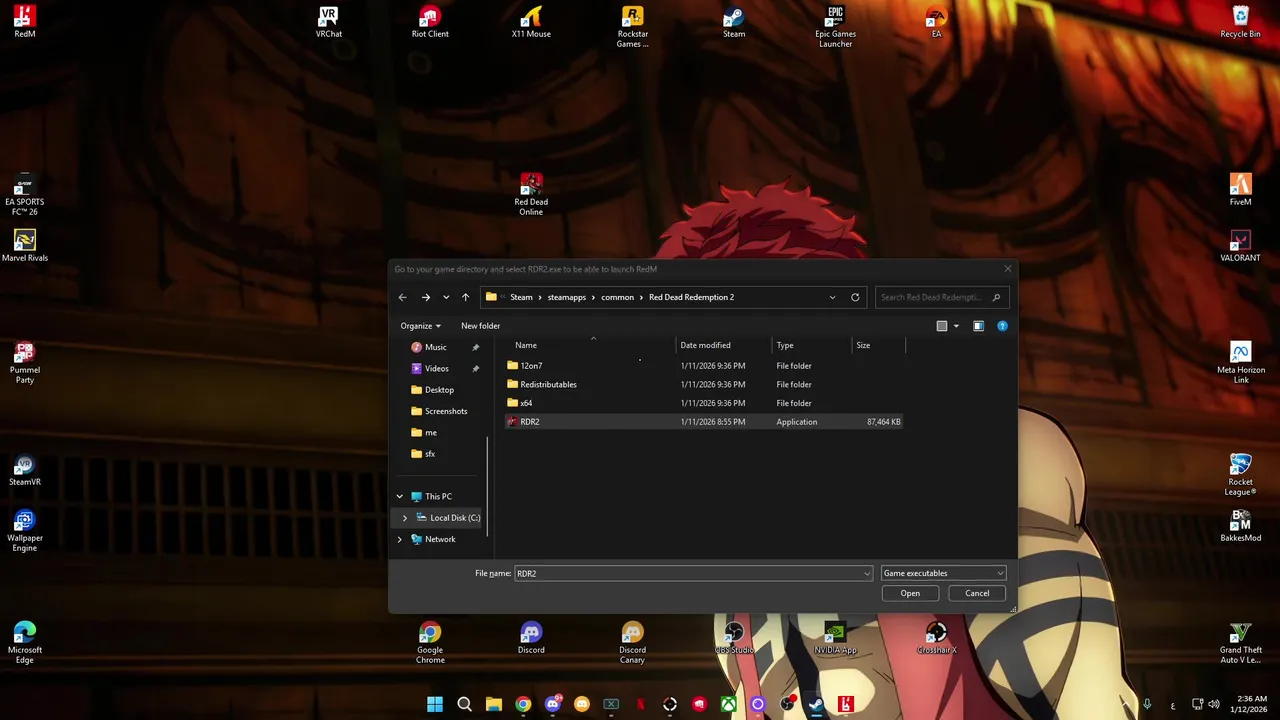Click the Open button
The height and width of the screenshot is (720, 1280).
pos(910,593)
